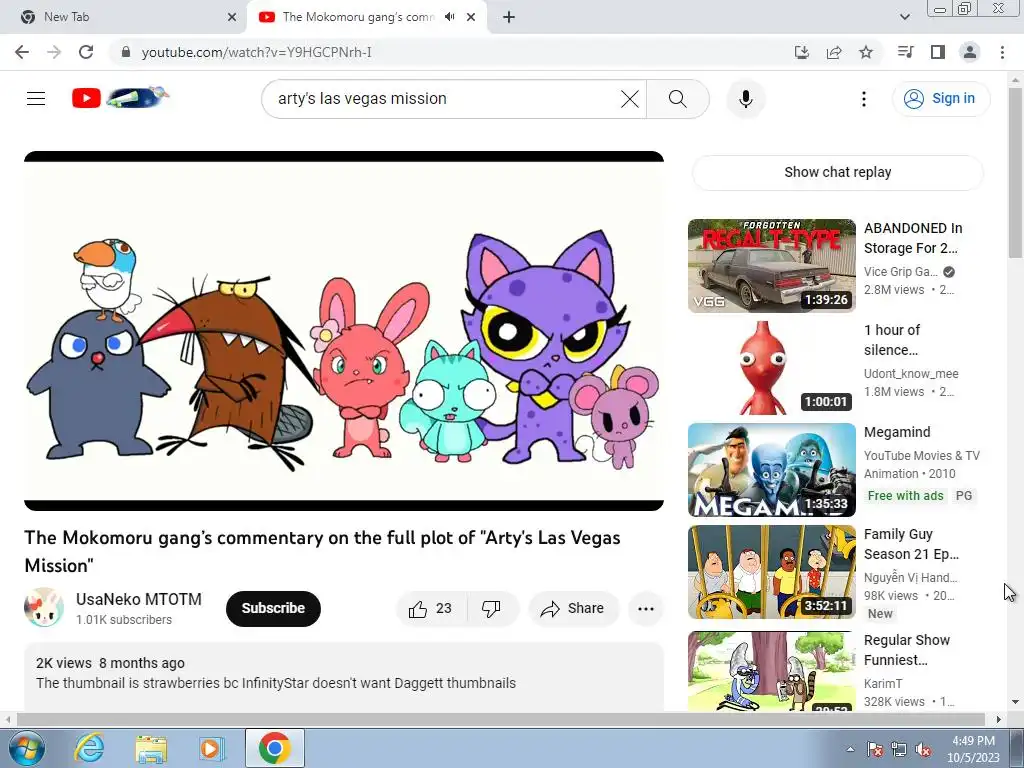This screenshot has height=768, width=1024.
Task: Click the video player area
Action: tap(344, 331)
